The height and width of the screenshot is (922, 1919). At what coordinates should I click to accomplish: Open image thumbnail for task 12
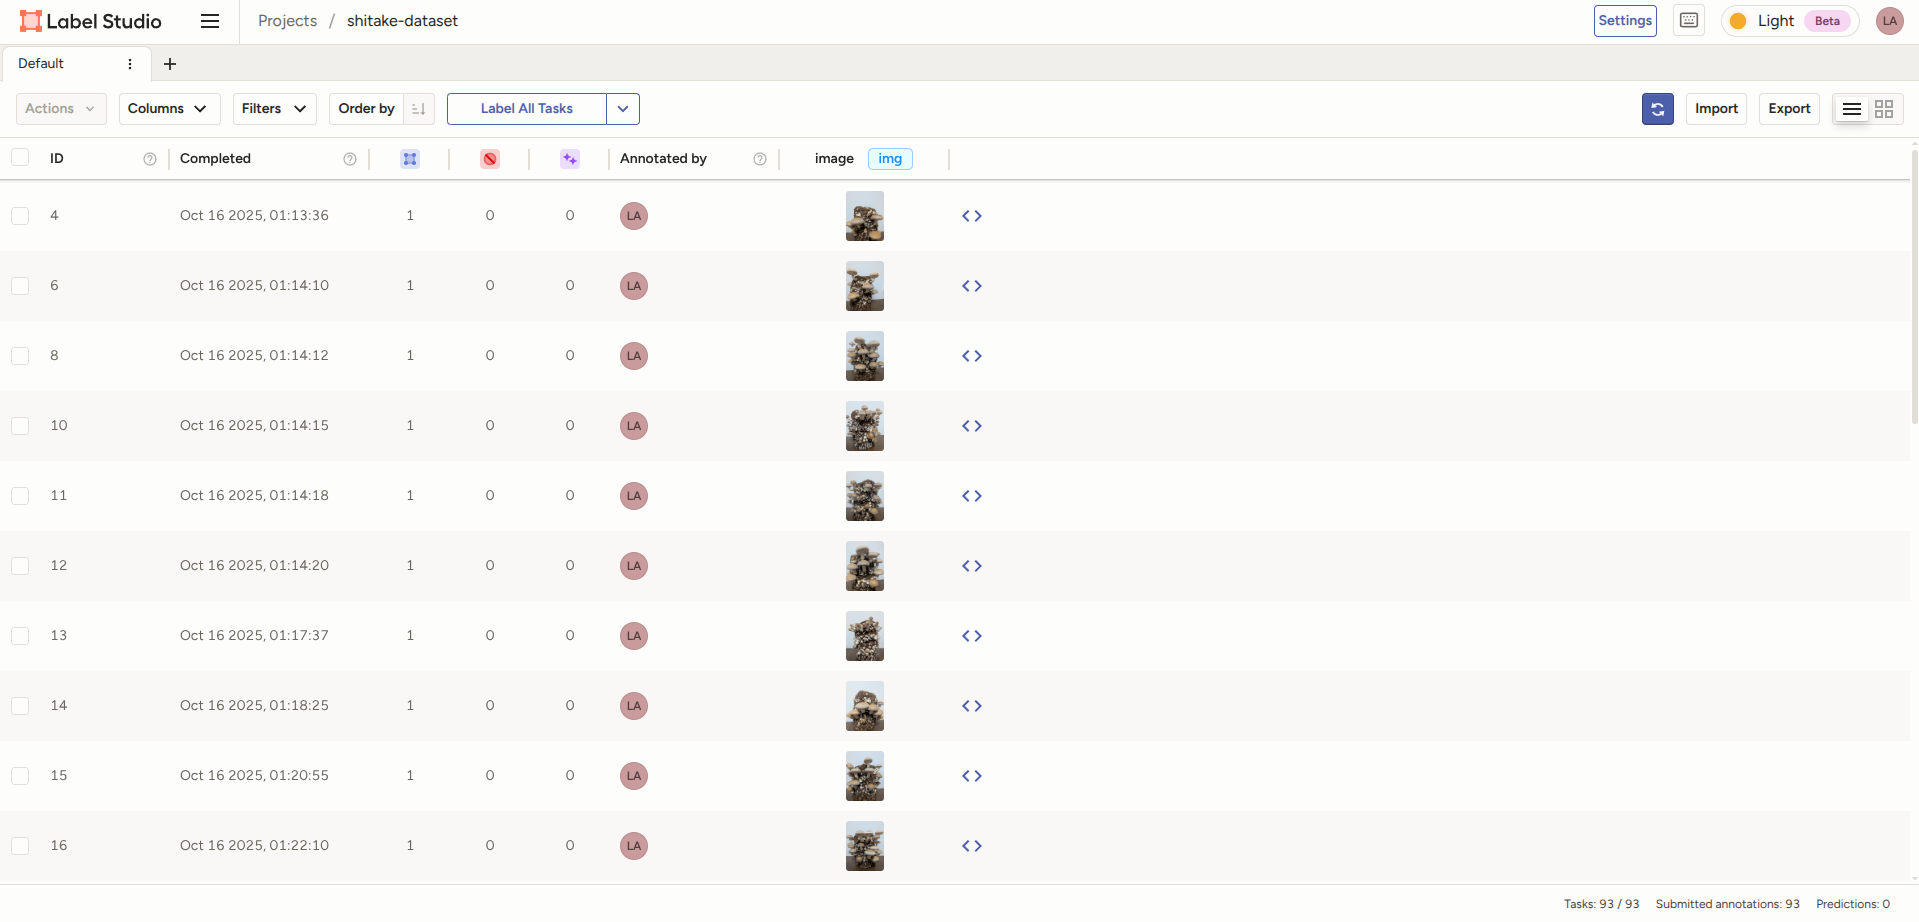pyautogui.click(x=865, y=566)
